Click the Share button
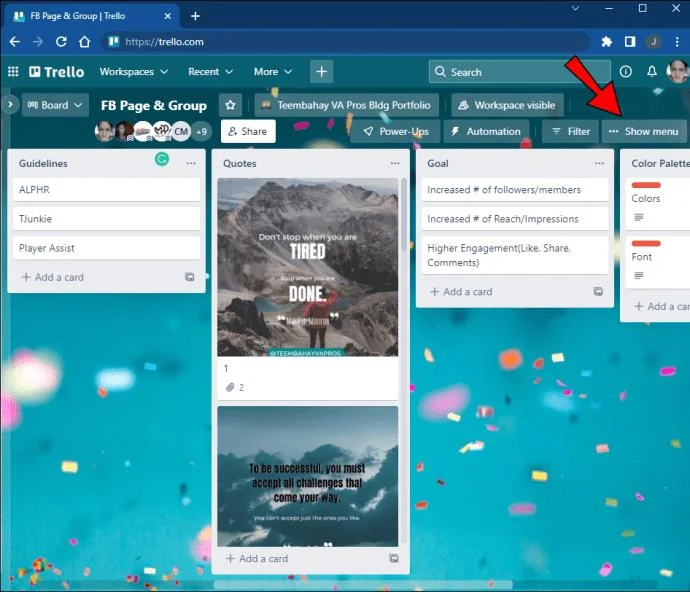The height and width of the screenshot is (592, 690). [248, 131]
